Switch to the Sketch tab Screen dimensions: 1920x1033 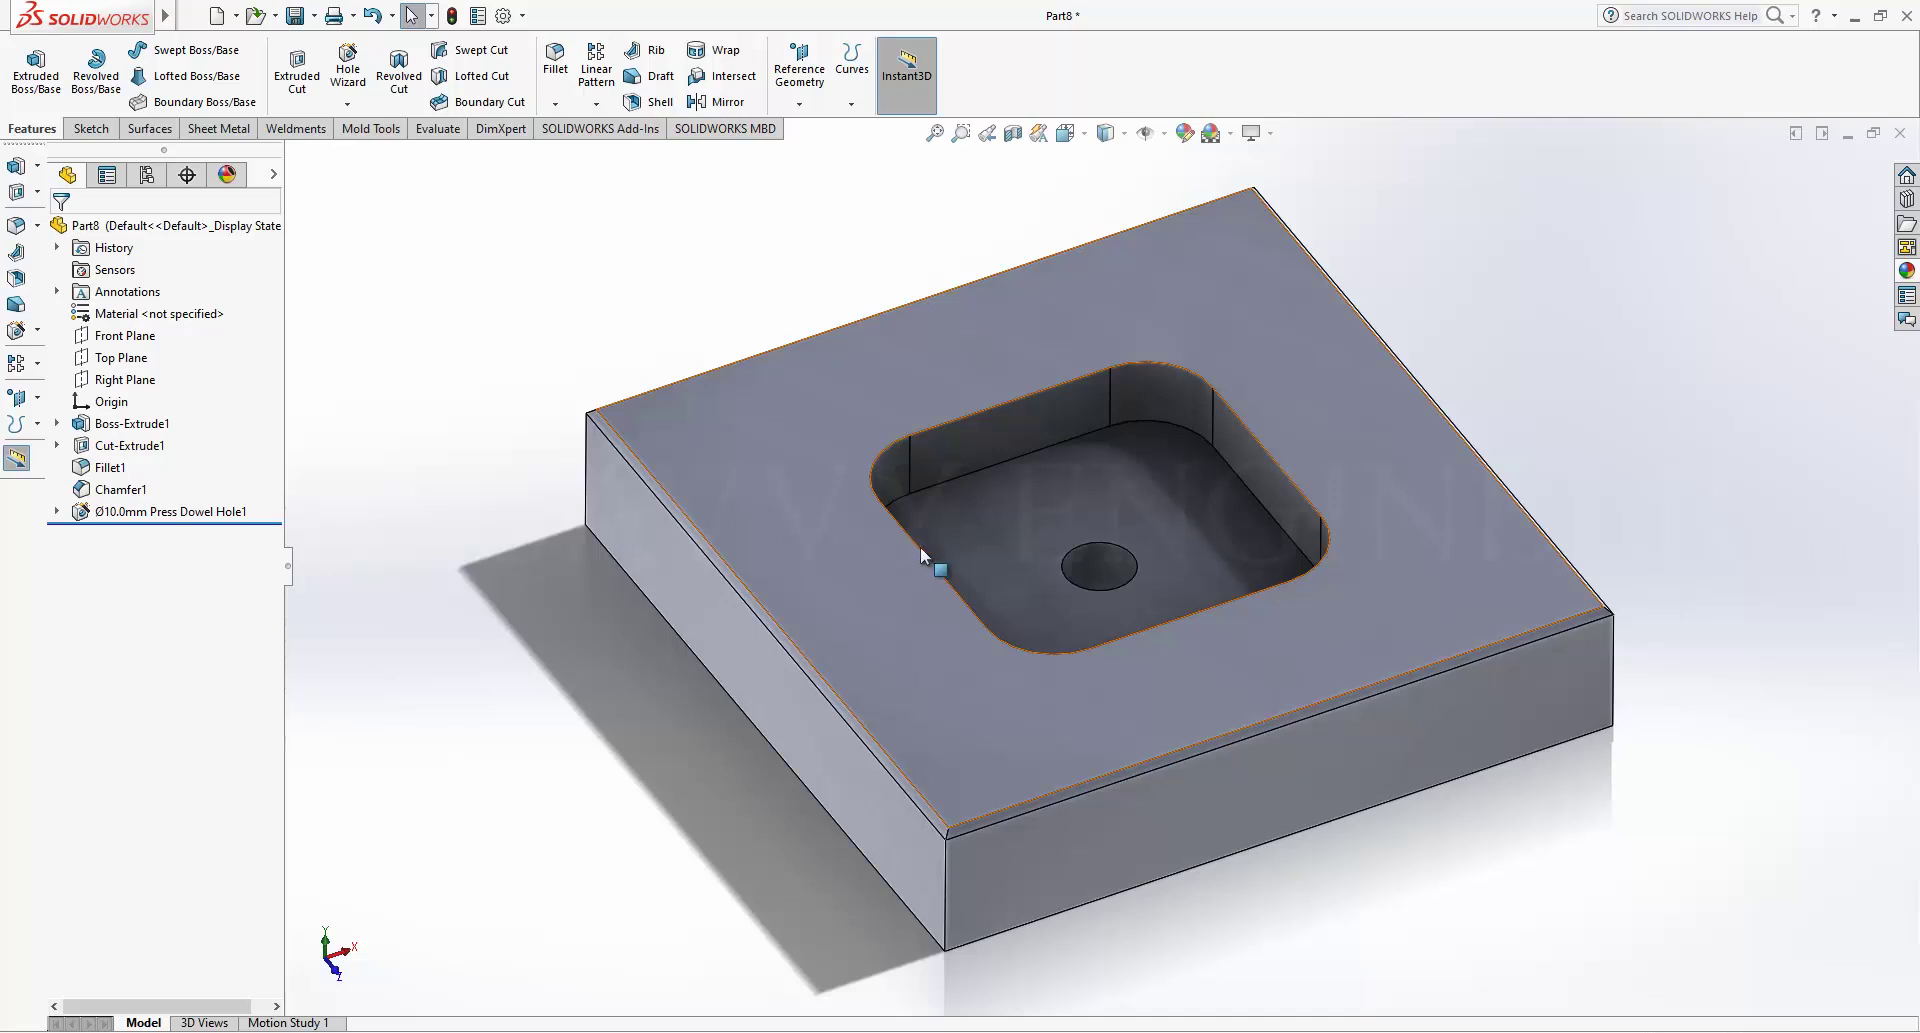point(91,129)
